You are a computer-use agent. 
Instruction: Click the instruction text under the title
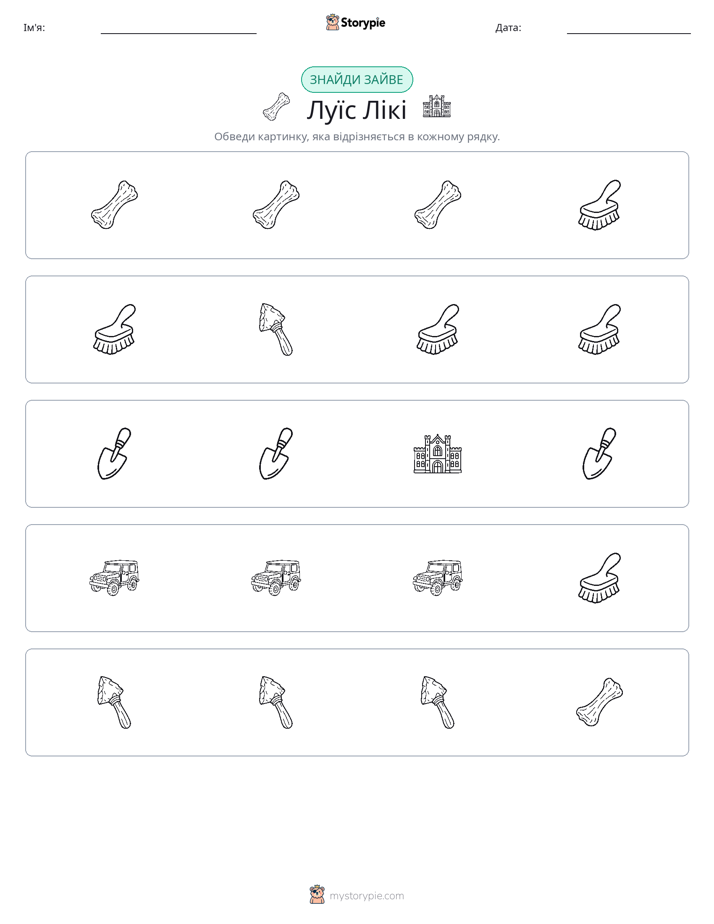(356, 137)
